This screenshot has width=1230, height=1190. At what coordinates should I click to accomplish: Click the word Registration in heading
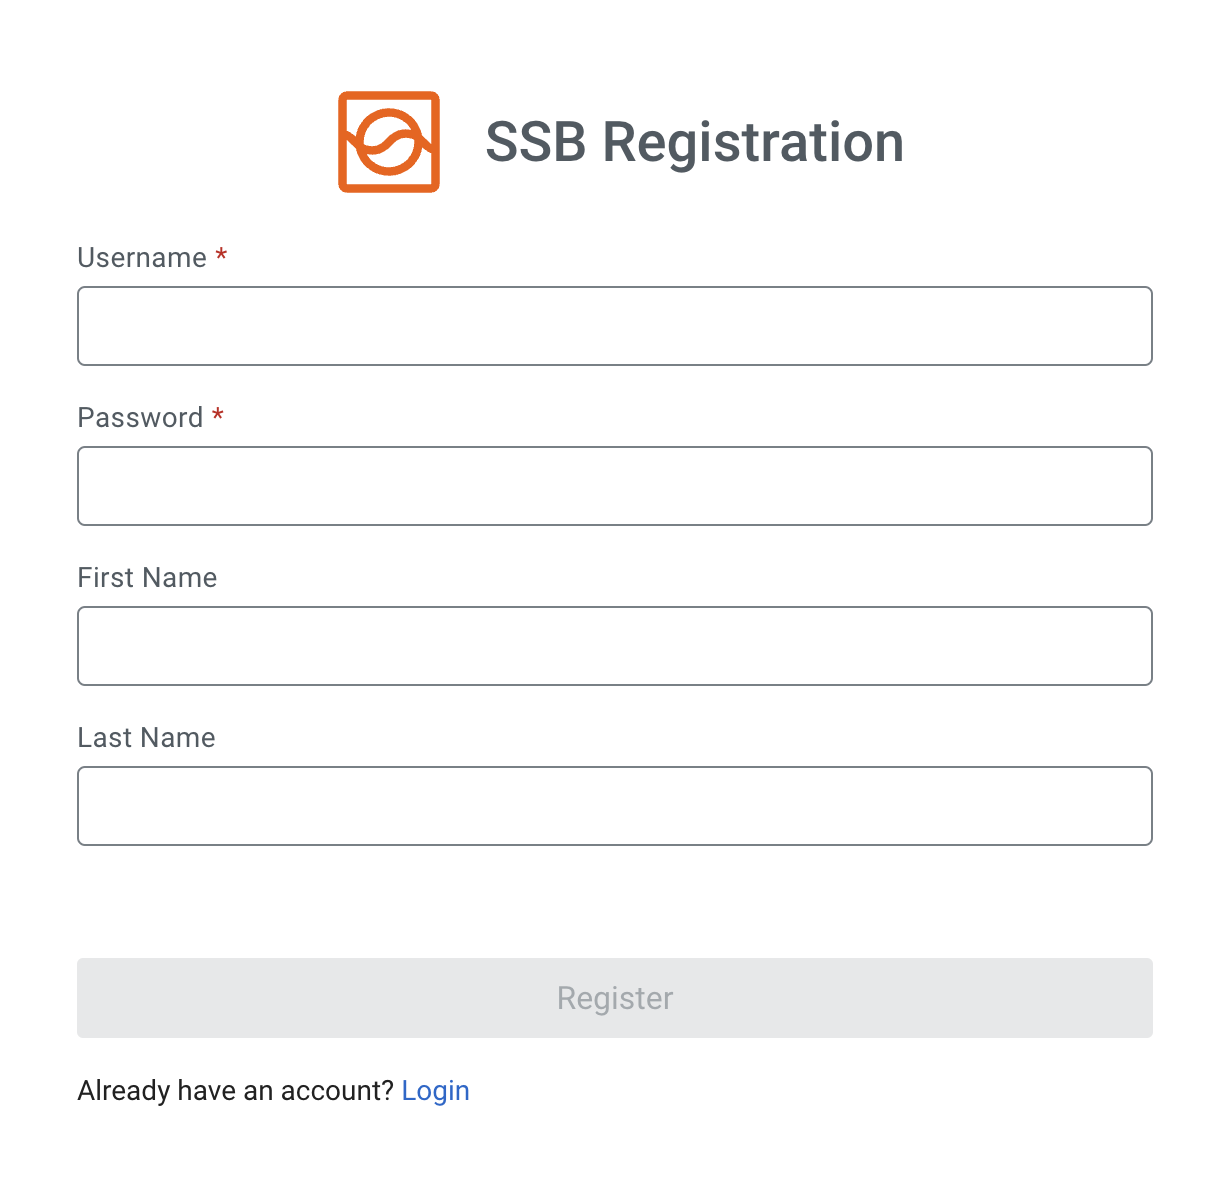pyautogui.click(x=753, y=142)
